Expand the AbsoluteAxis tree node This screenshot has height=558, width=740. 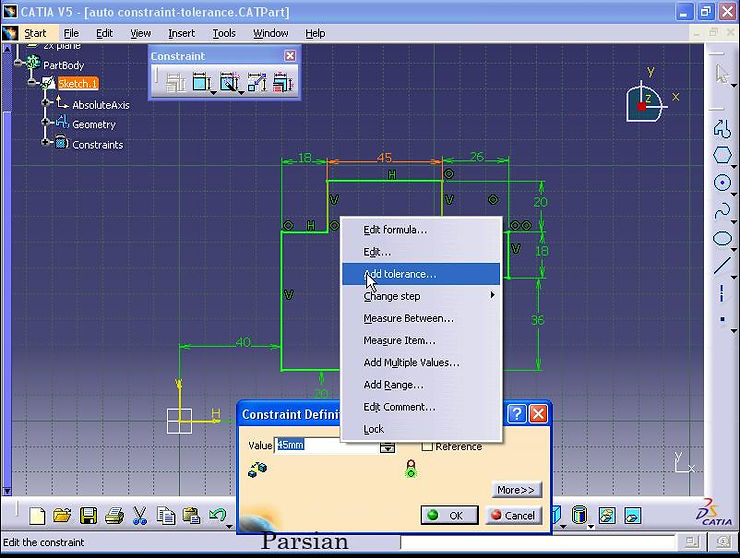pyautogui.click(x=46, y=102)
